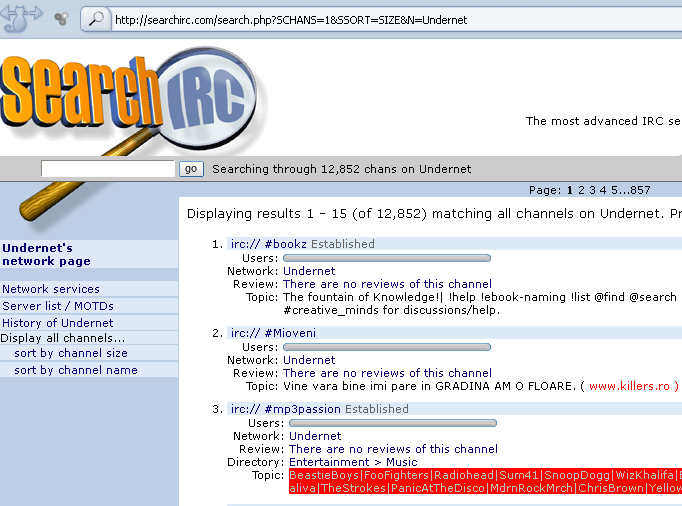Click the #Mioveni users bar
Screen dimensions: 682x506
point(387,347)
